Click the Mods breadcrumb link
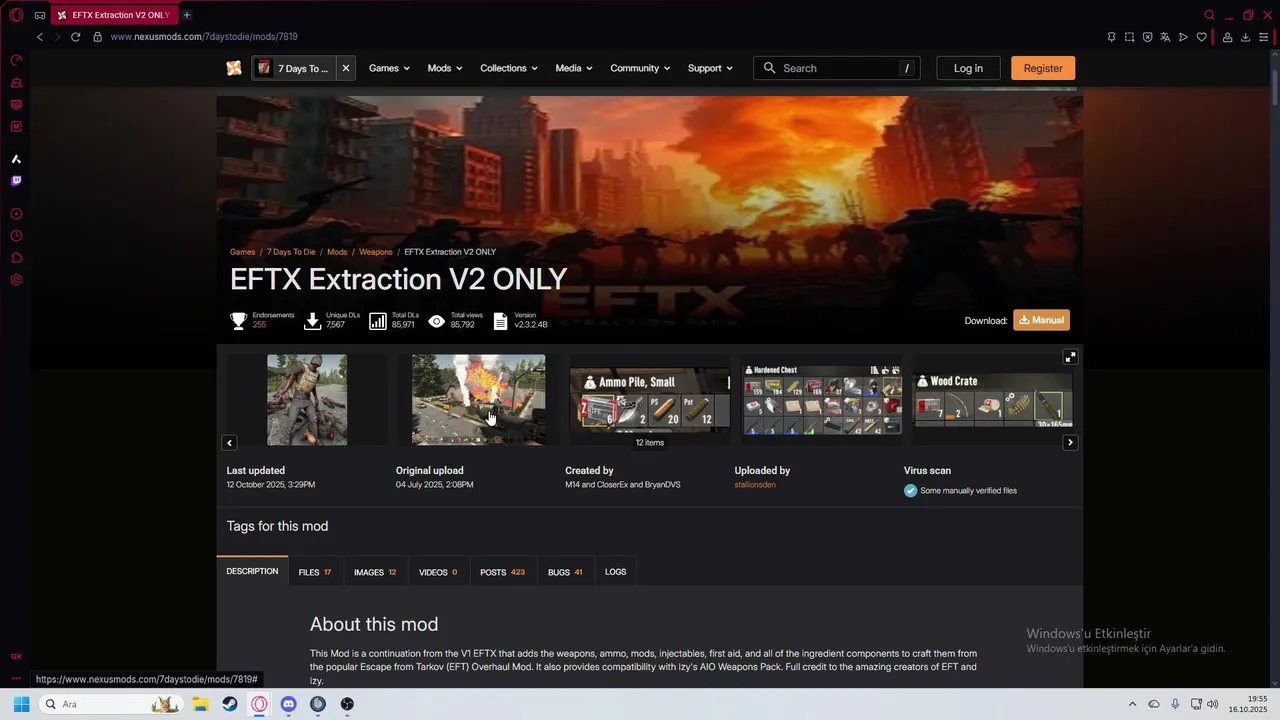This screenshot has height=720, width=1280. click(337, 252)
